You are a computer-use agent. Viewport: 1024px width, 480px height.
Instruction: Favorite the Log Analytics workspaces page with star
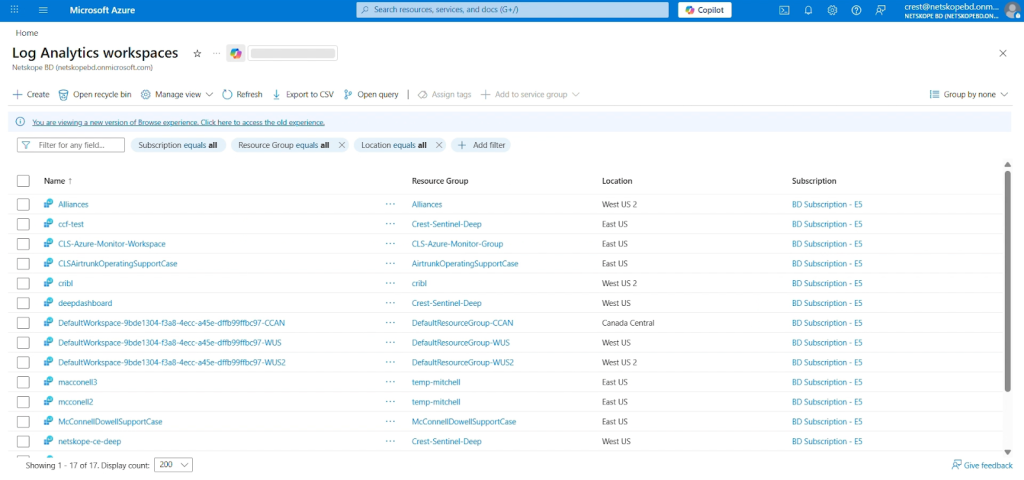(197, 54)
